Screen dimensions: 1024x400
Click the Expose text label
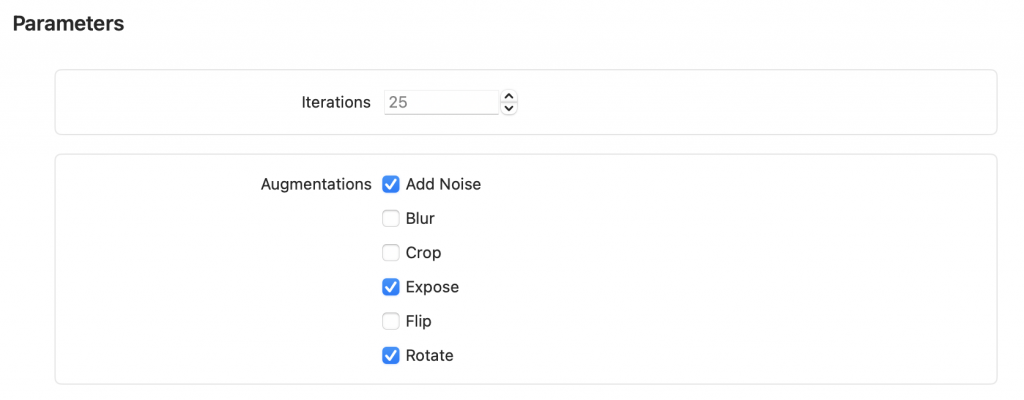[432, 287]
